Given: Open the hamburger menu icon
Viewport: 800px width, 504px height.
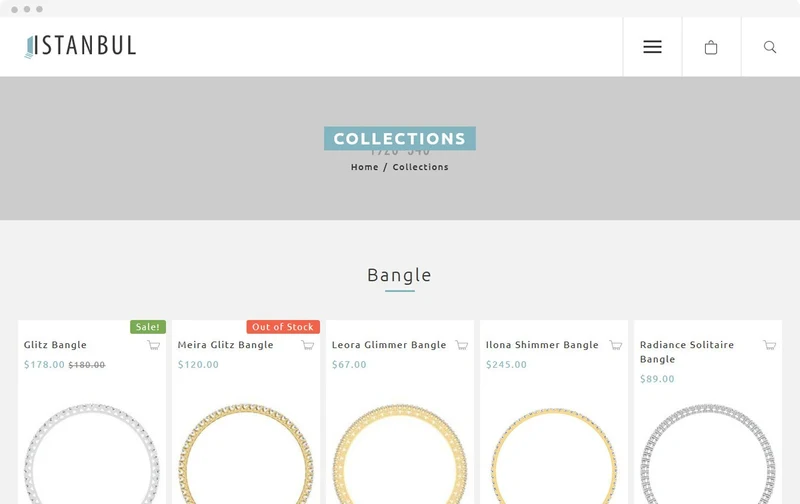Looking at the screenshot, I should pos(652,47).
